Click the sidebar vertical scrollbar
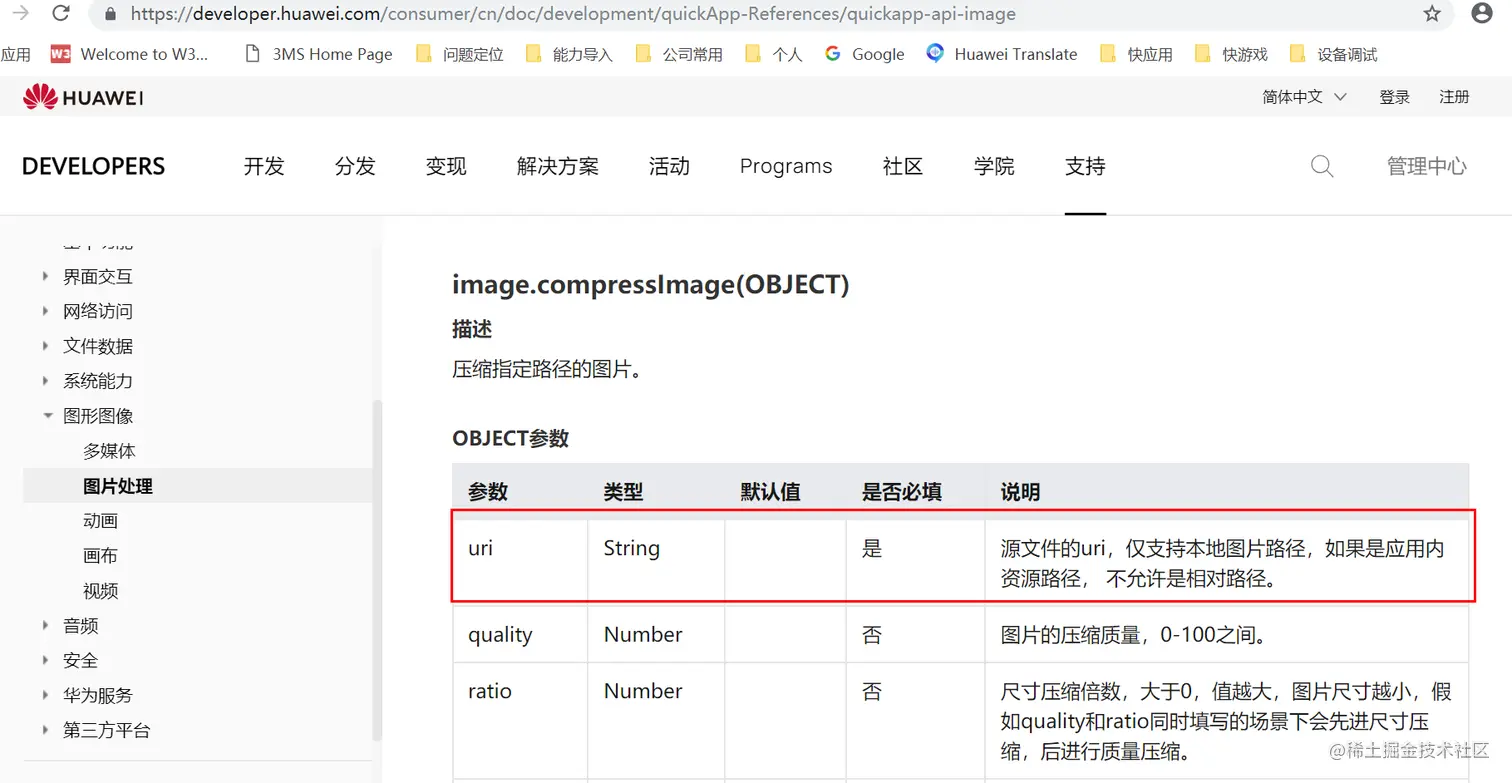1512x783 pixels. click(376, 570)
